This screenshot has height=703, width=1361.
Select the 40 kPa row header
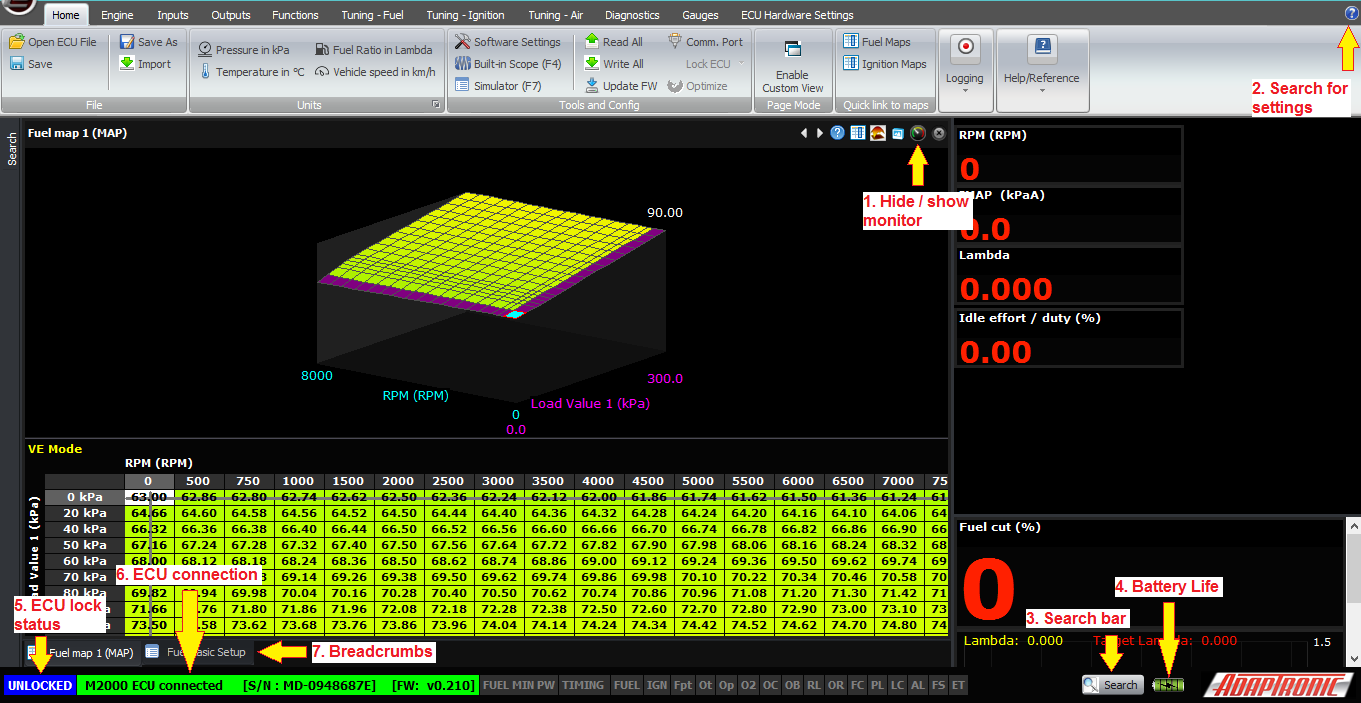[85, 529]
